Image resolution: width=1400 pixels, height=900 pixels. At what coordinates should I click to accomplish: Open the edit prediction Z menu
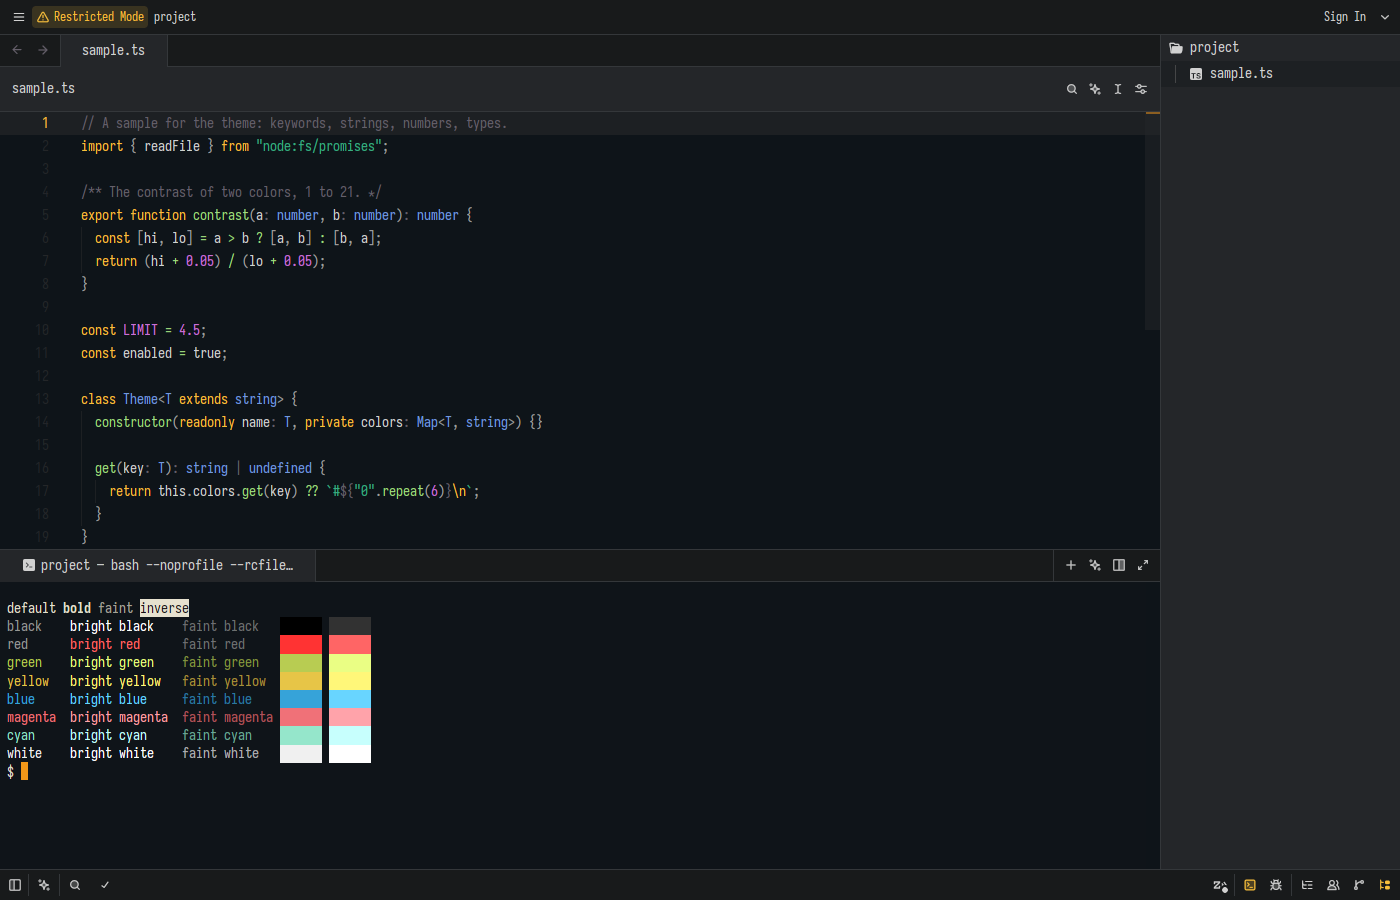(x=1220, y=885)
